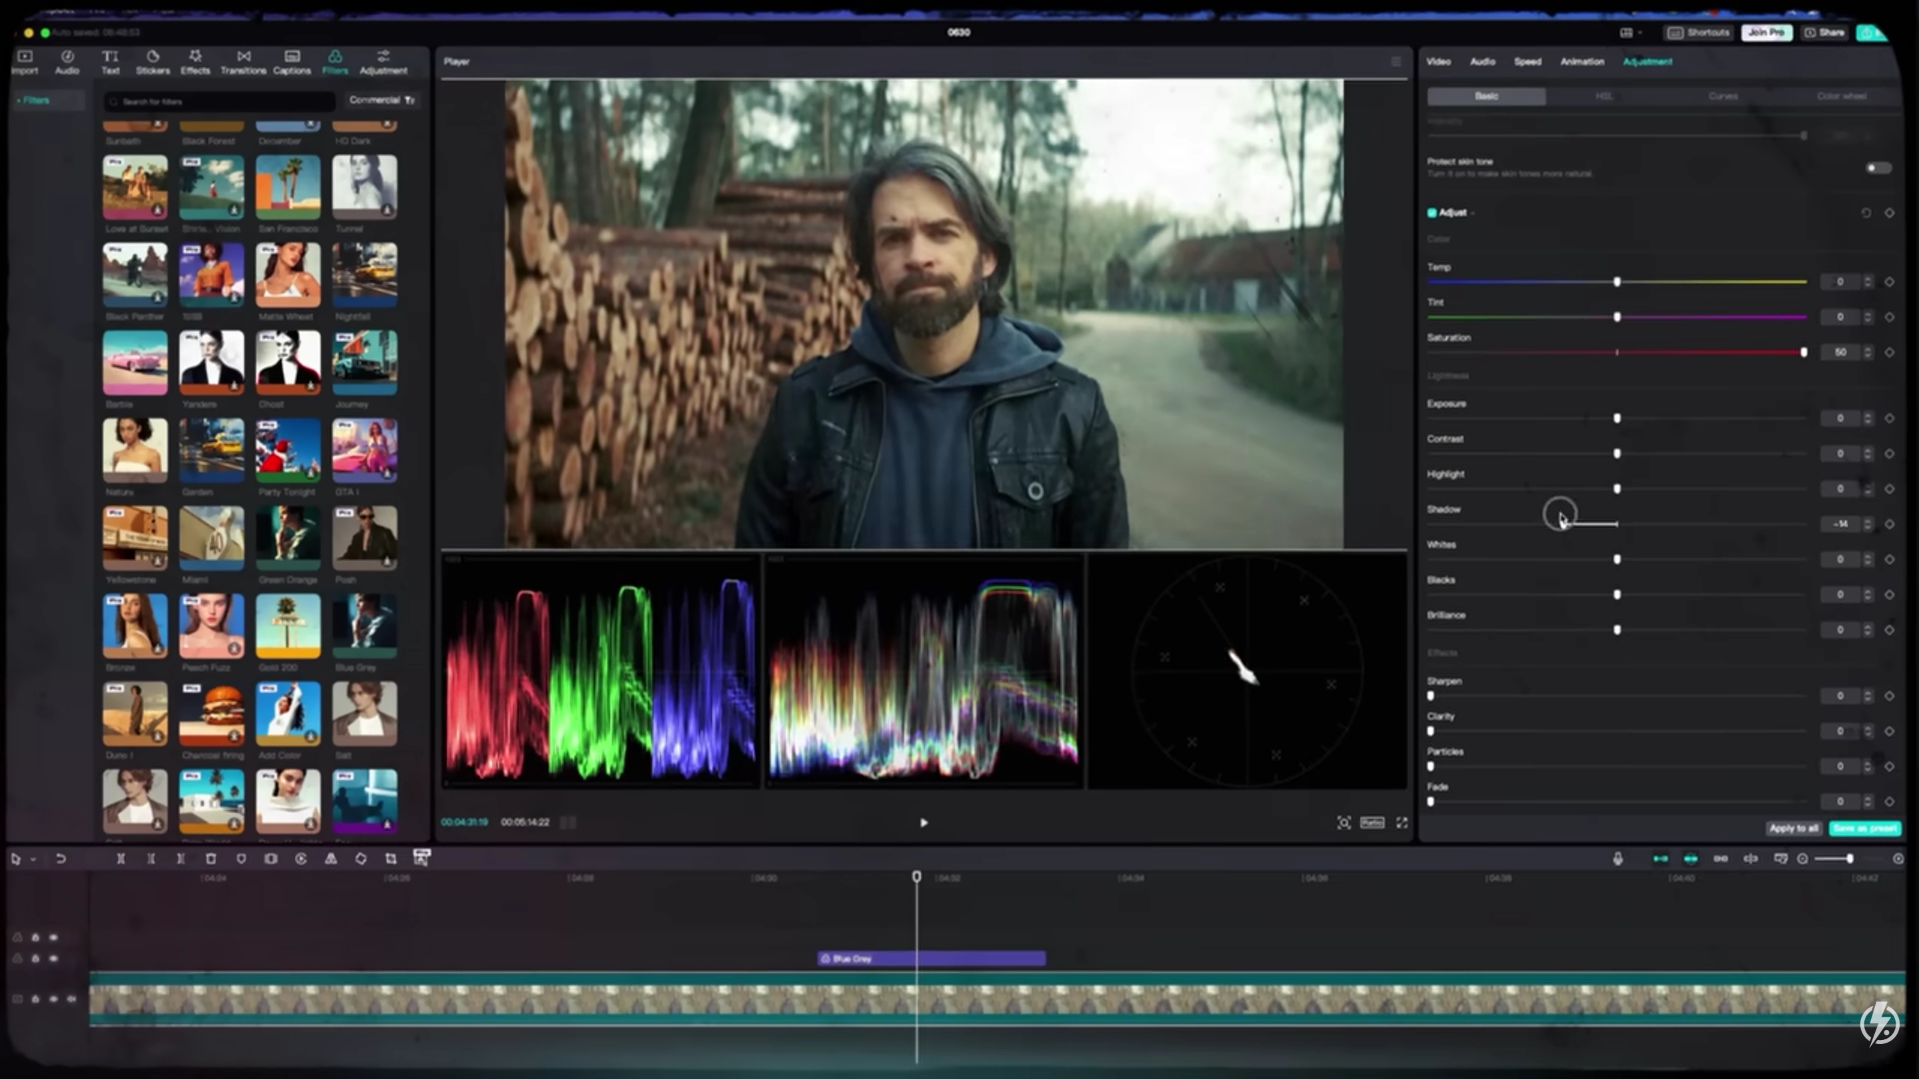The image size is (1919, 1079).
Task: Open the layout dropdown in top bar
Action: coord(1630,33)
